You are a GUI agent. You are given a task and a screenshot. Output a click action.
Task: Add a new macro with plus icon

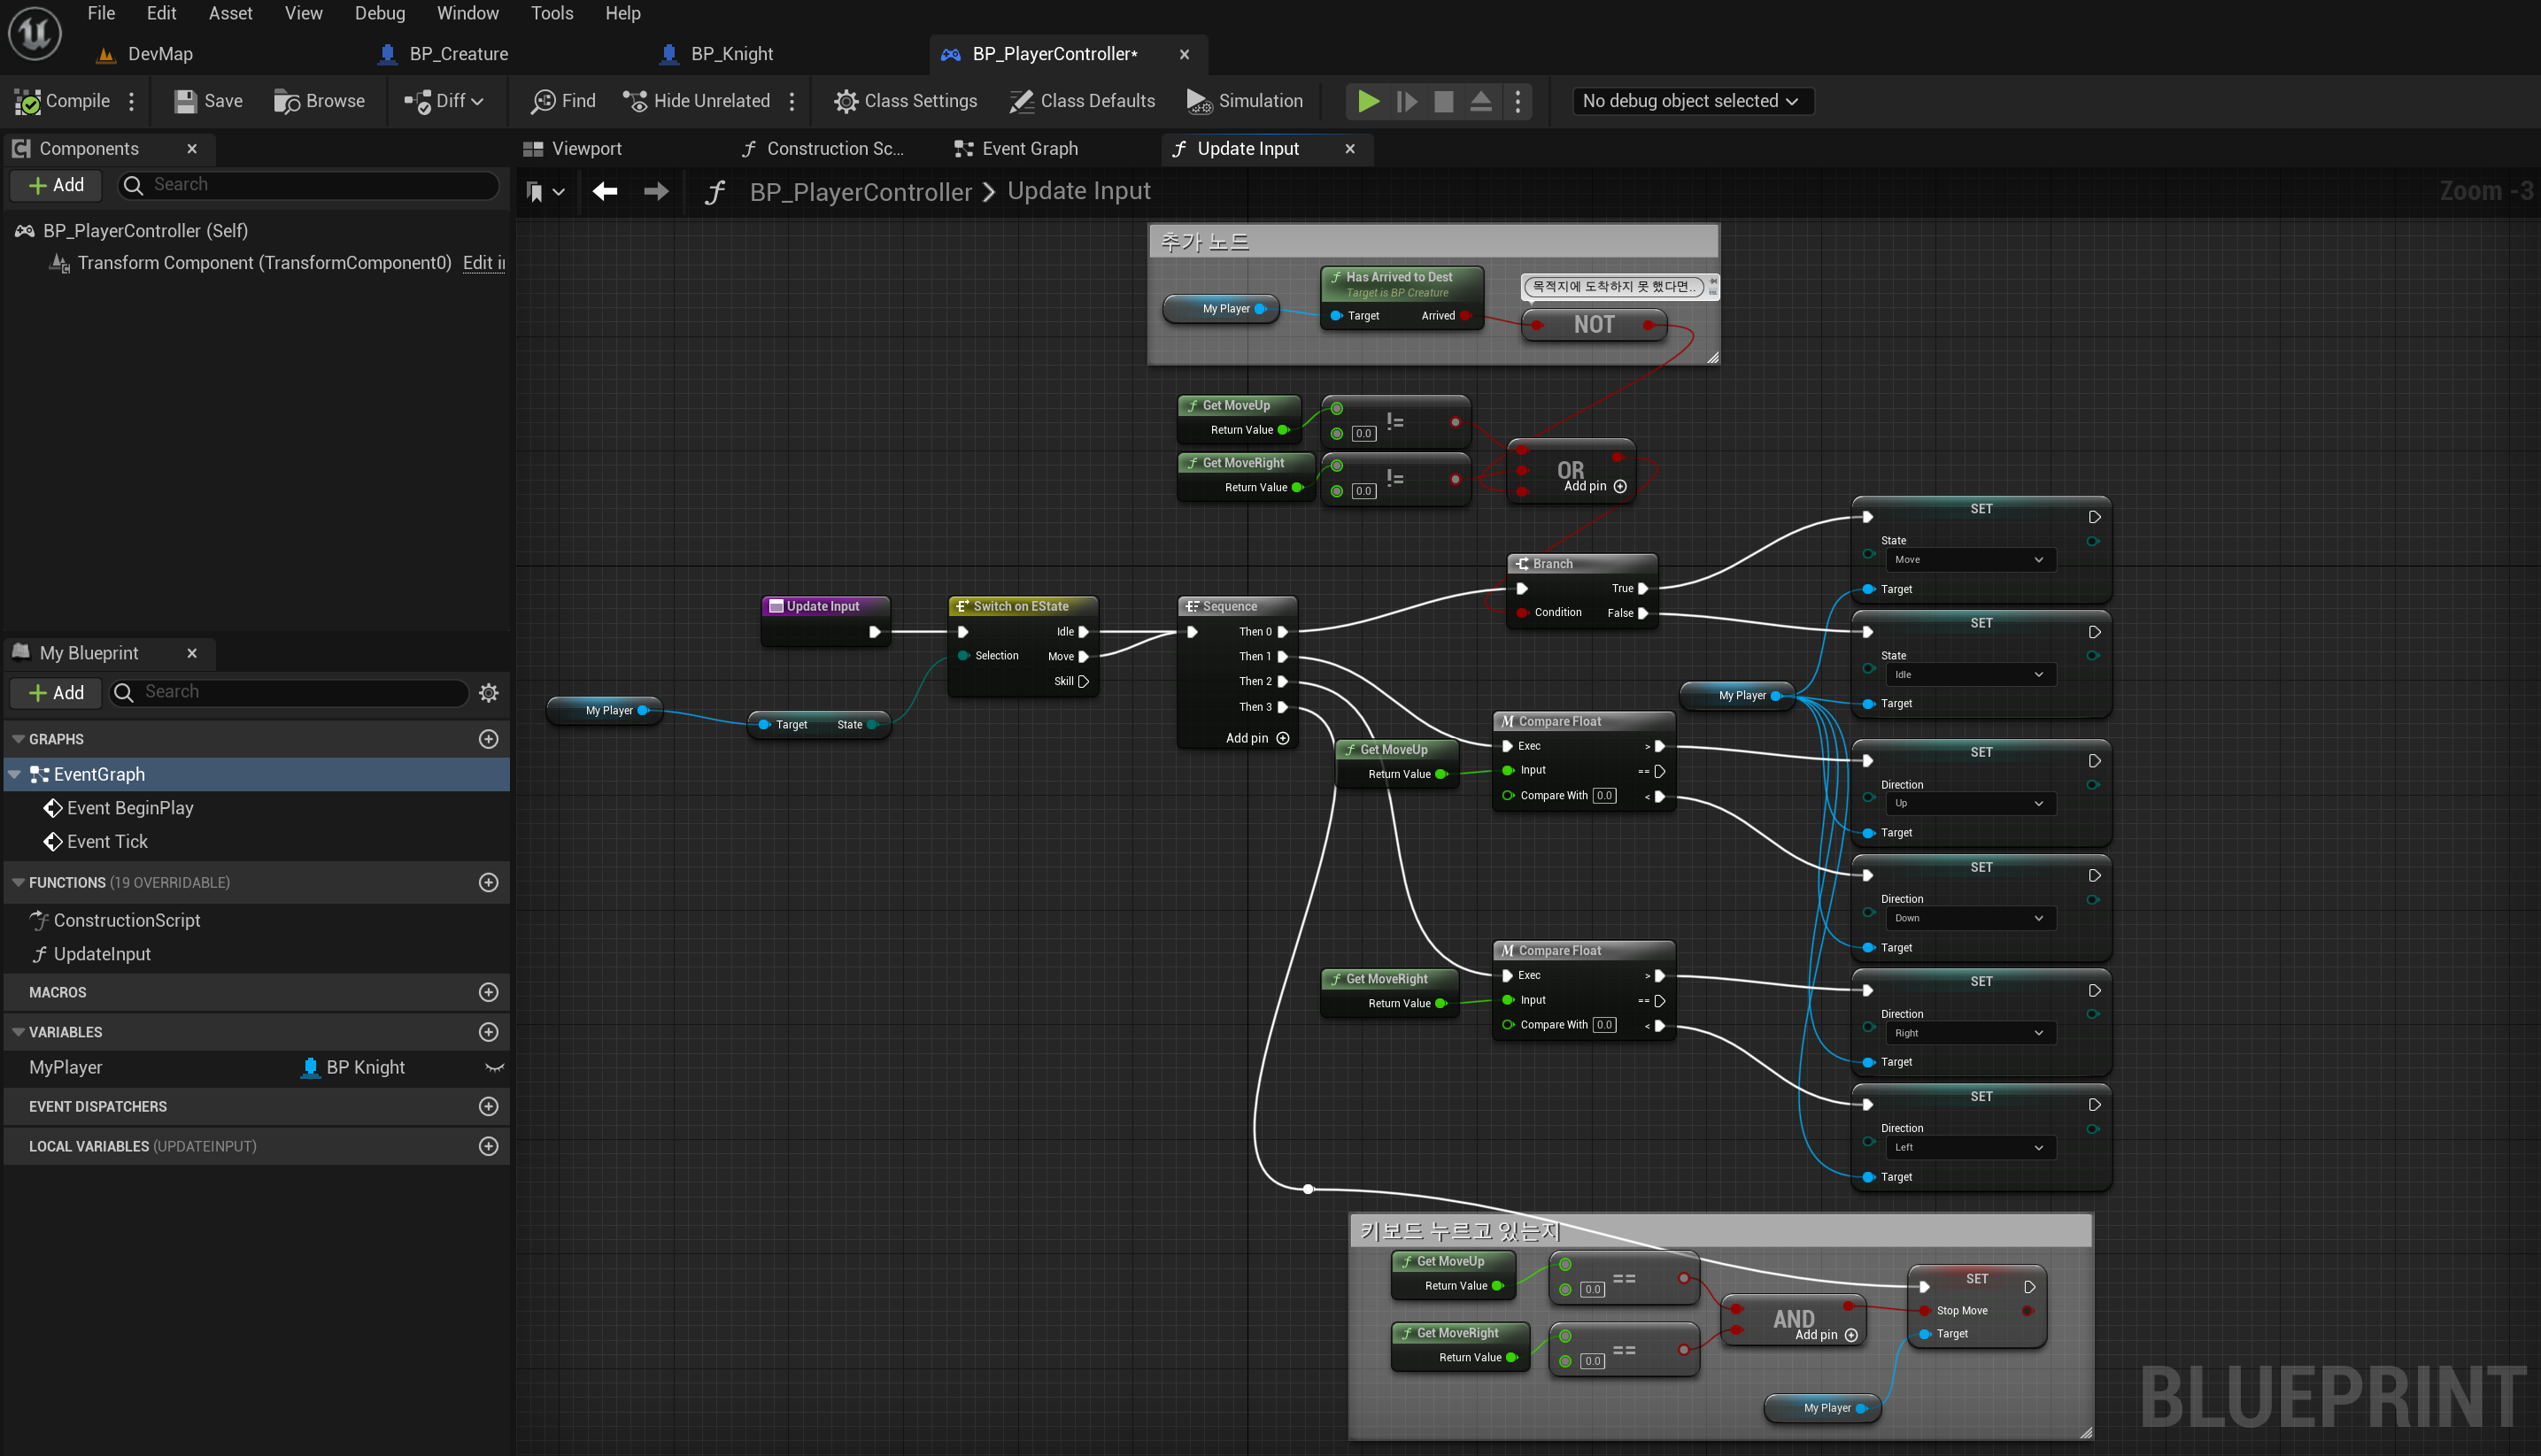tap(489, 992)
